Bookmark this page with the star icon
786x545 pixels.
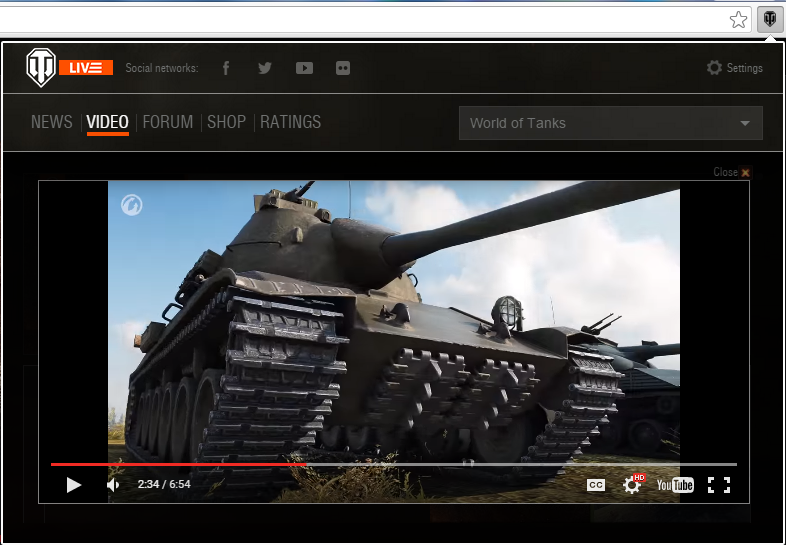click(738, 20)
